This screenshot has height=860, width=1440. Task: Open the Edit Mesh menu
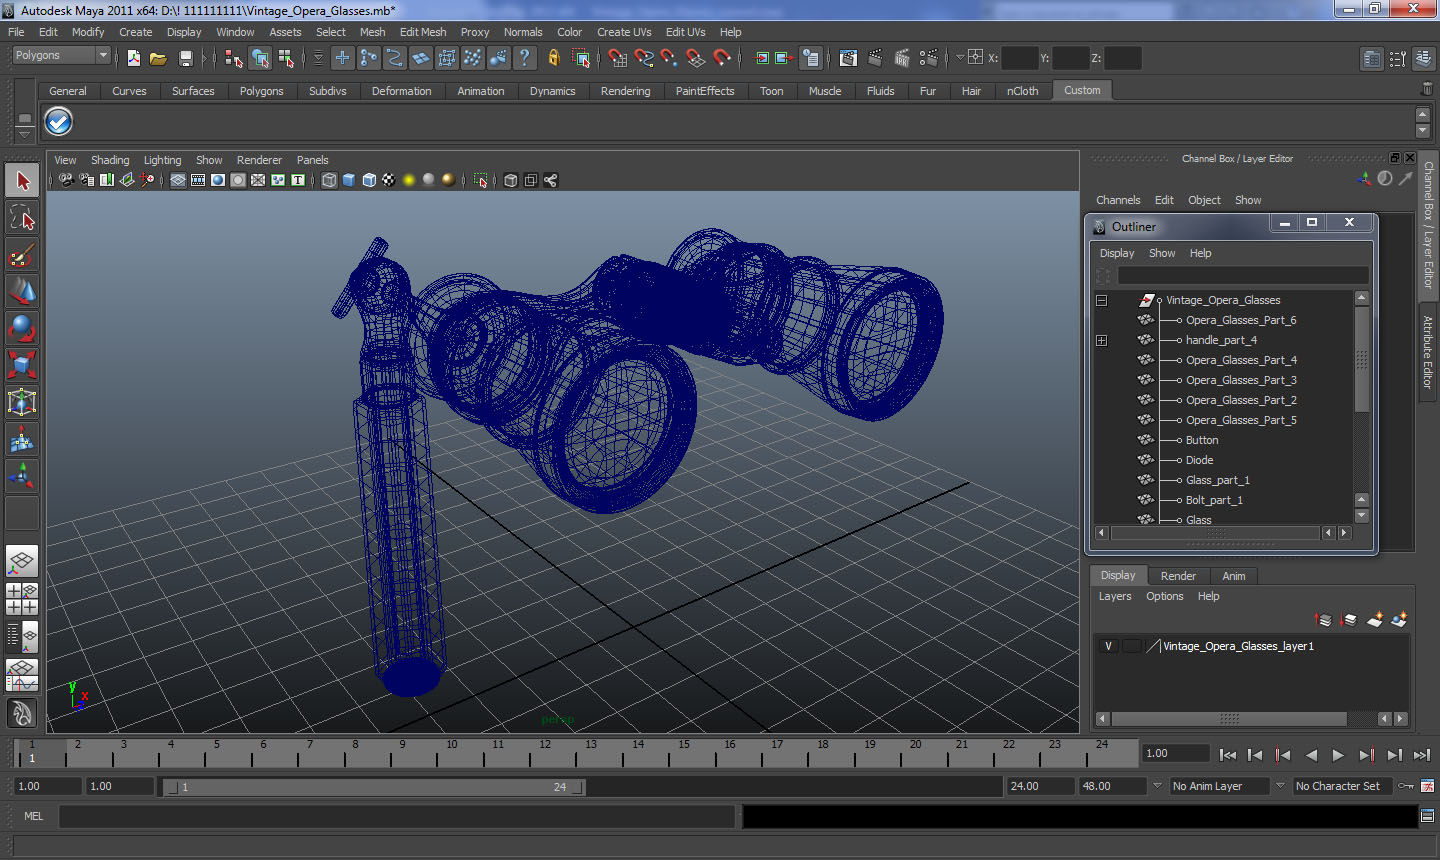point(423,32)
